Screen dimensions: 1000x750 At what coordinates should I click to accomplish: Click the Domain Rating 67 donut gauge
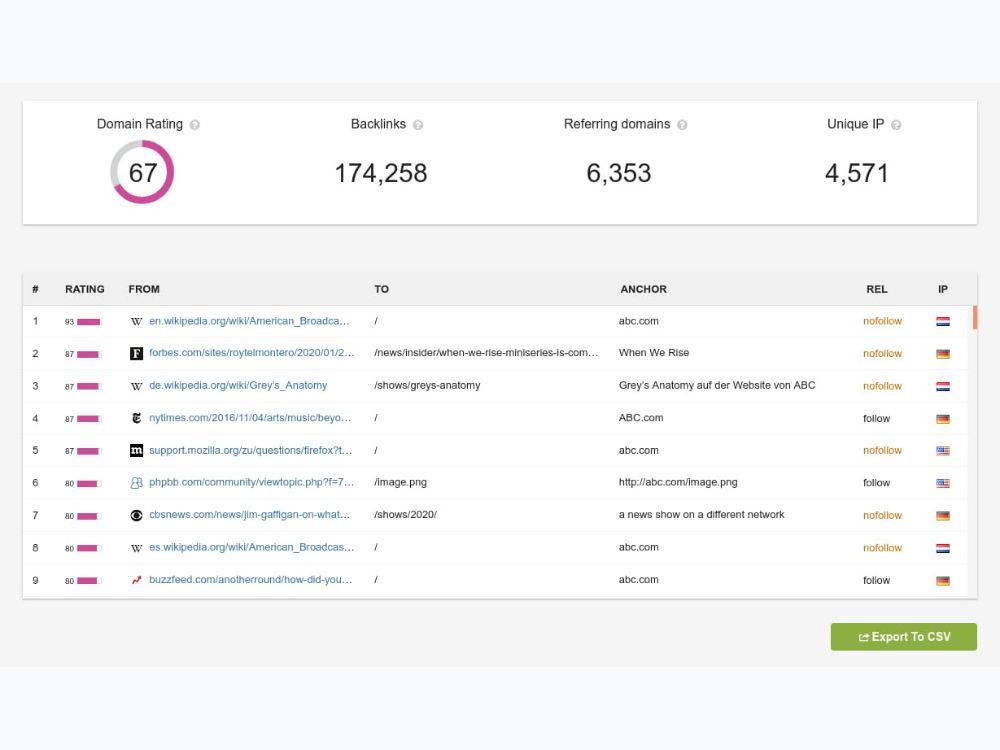tap(142, 172)
